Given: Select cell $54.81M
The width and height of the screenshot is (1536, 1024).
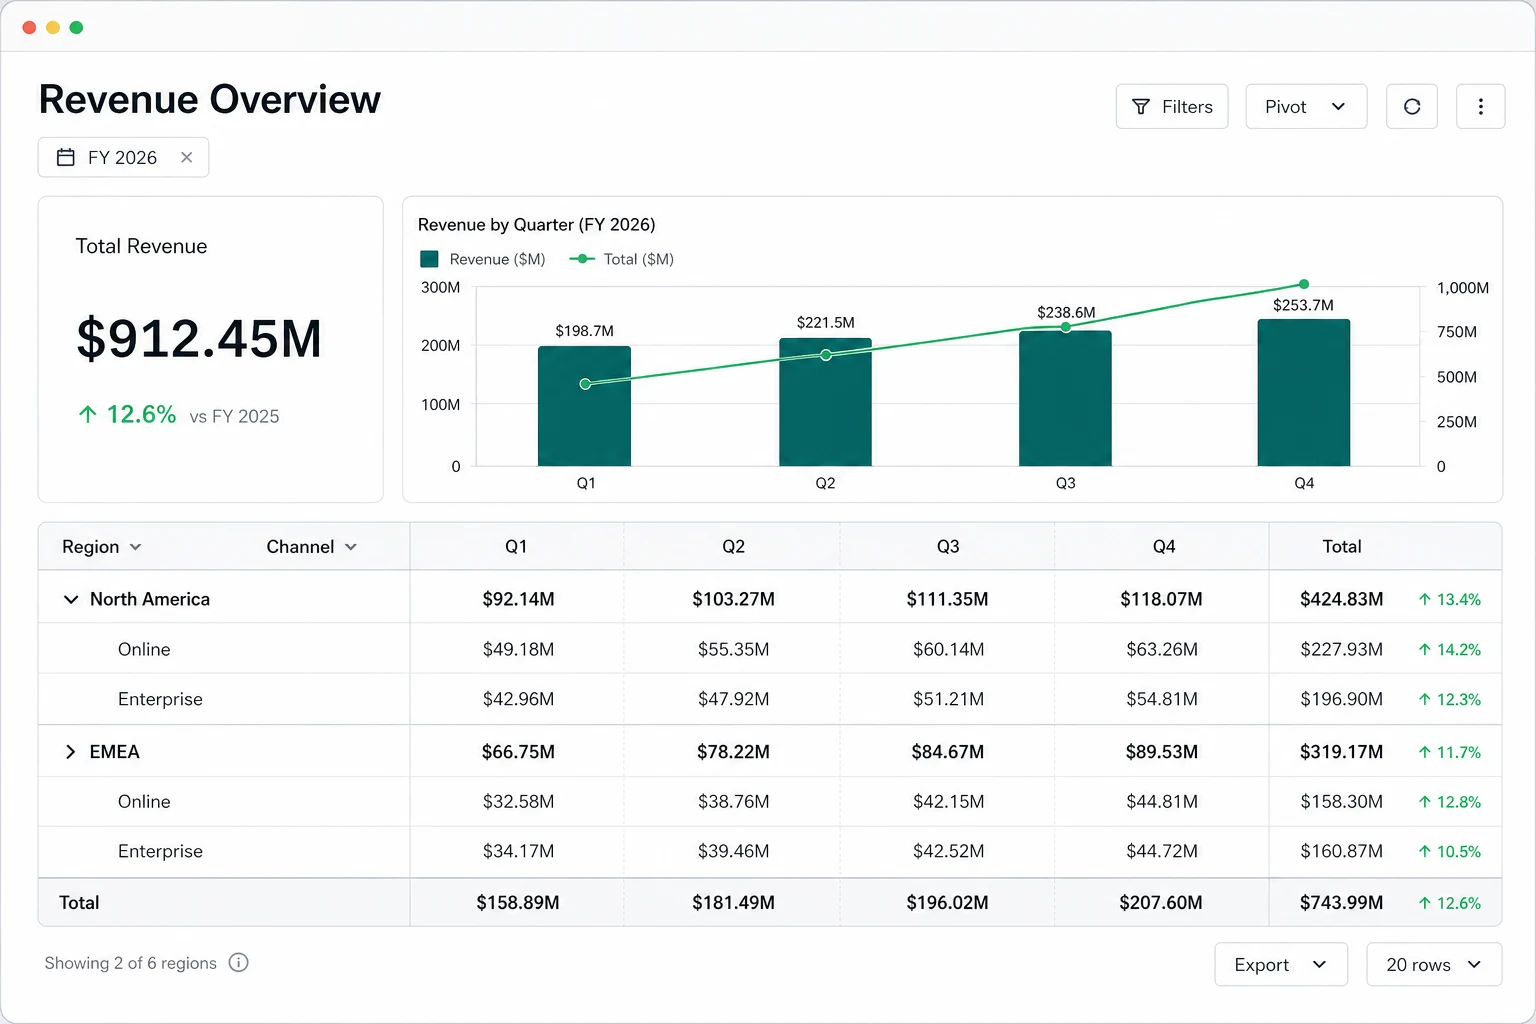Looking at the screenshot, I should [1162, 699].
